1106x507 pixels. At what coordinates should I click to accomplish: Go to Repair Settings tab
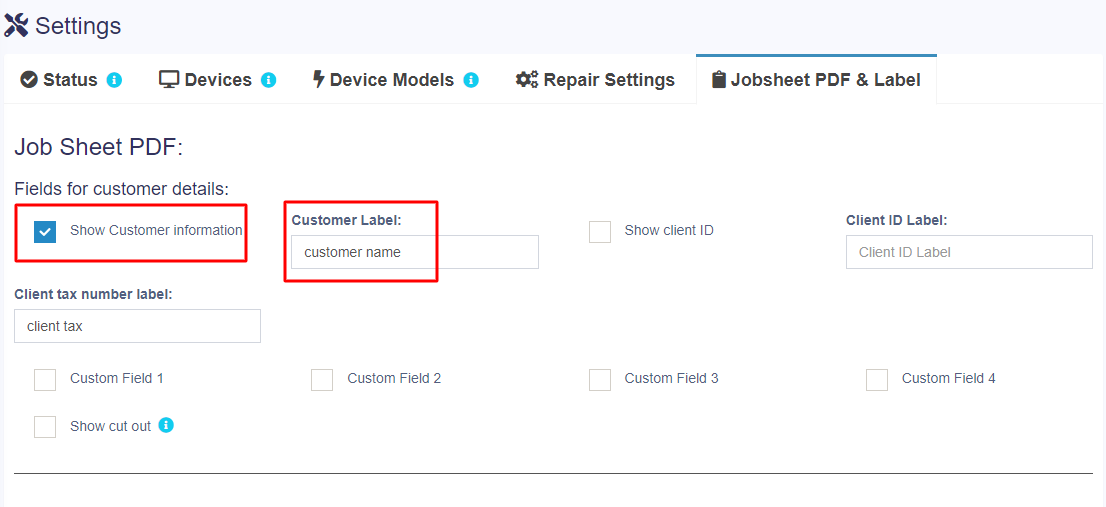(608, 80)
